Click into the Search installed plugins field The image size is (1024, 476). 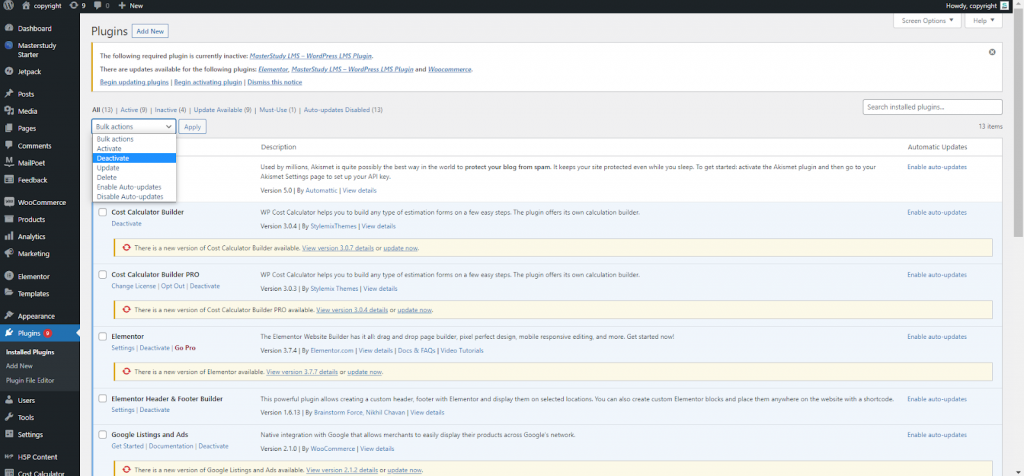pyautogui.click(x=932, y=107)
